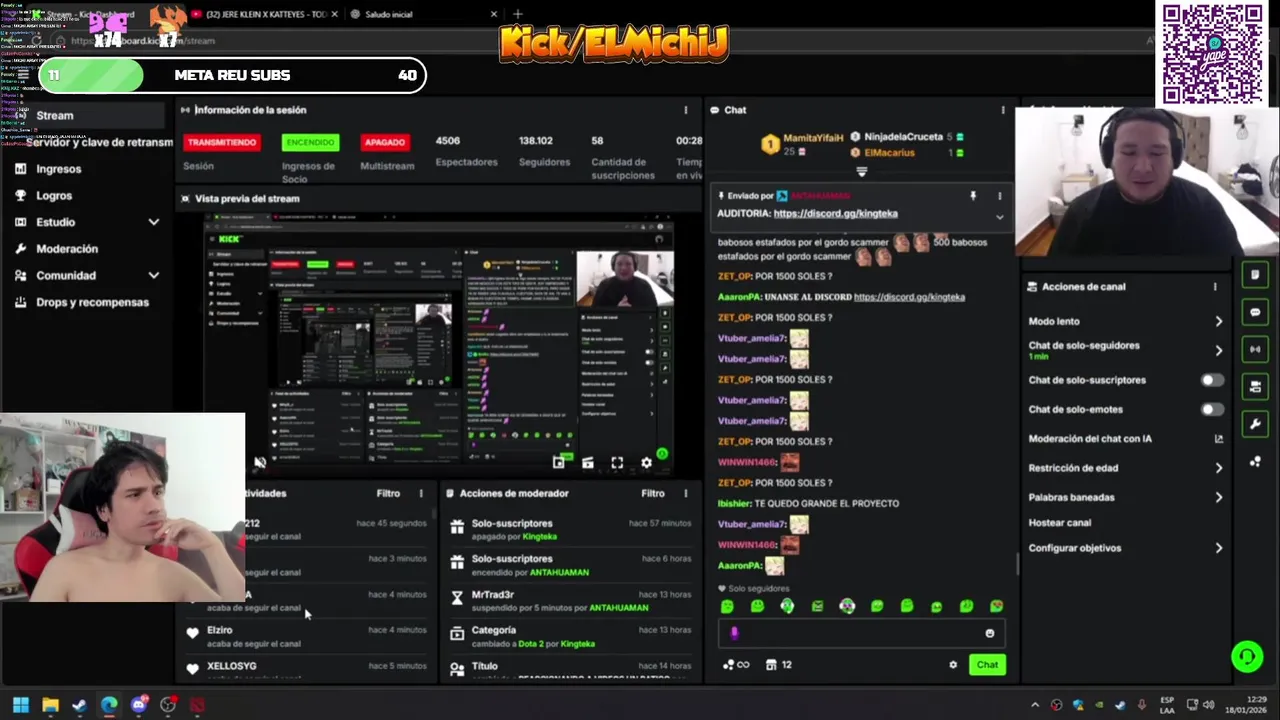Image resolution: width=1280 pixels, height=720 pixels.
Task: Click the unpin icon on pinned message
Action: [x=973, y=196]
